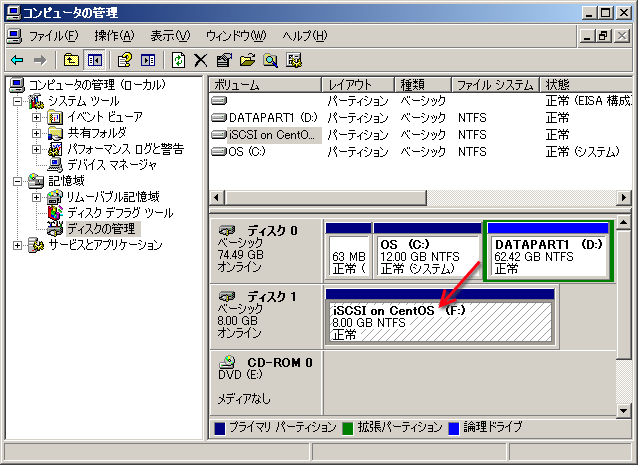The image size is (638, 465).
Task: Collapse the システム ツール tree node
Action: click(17, 101)
